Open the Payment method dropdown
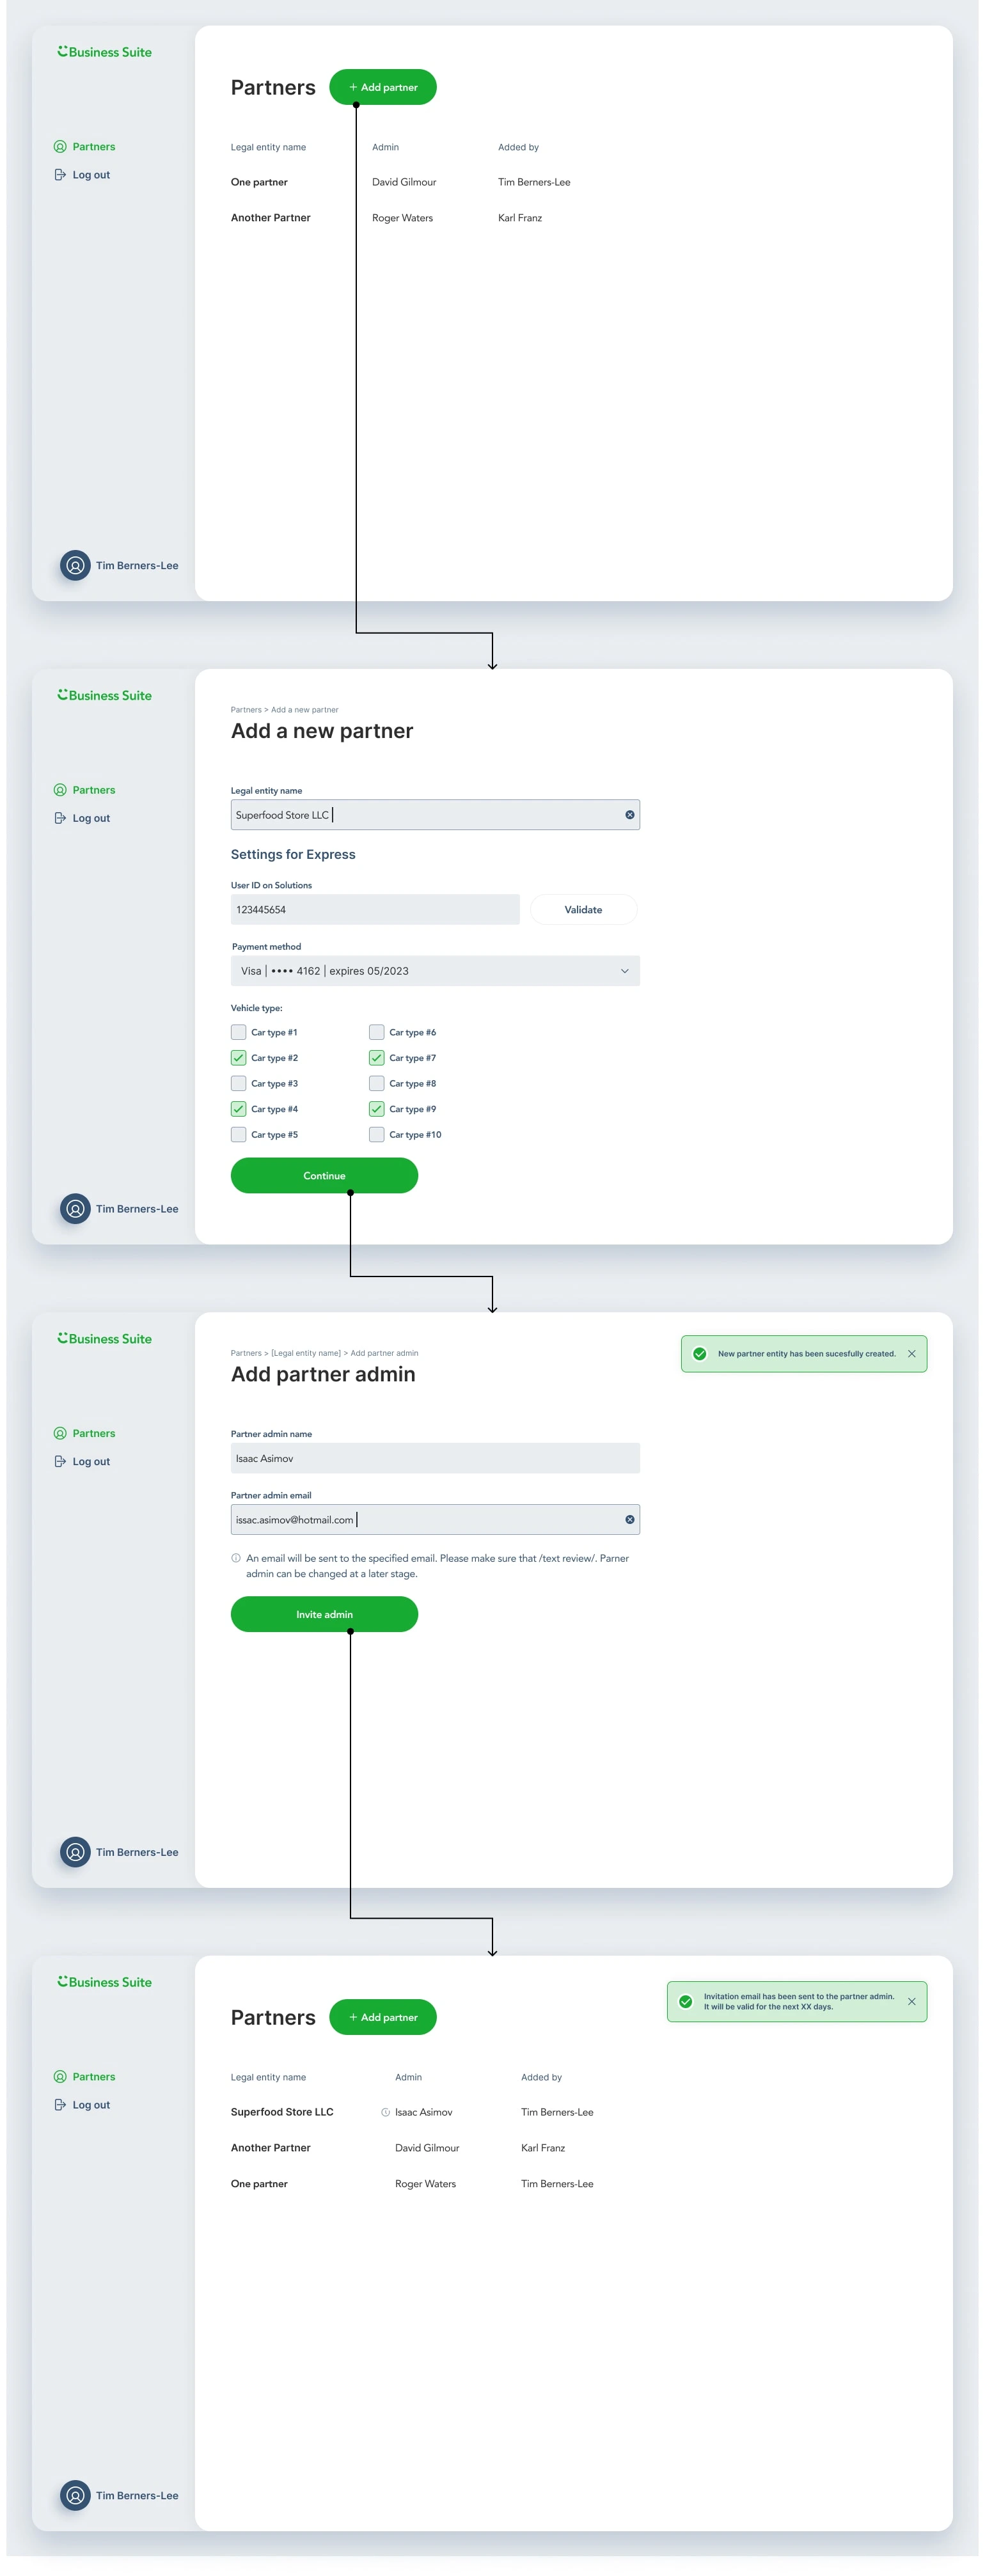This screenshot has width=985, height=2576. [x=435, y=971]
